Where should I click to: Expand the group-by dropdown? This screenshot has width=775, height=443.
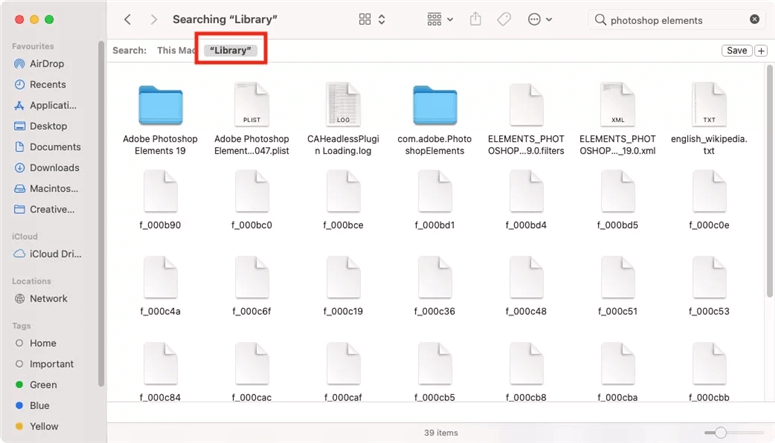tap(440, 19)
